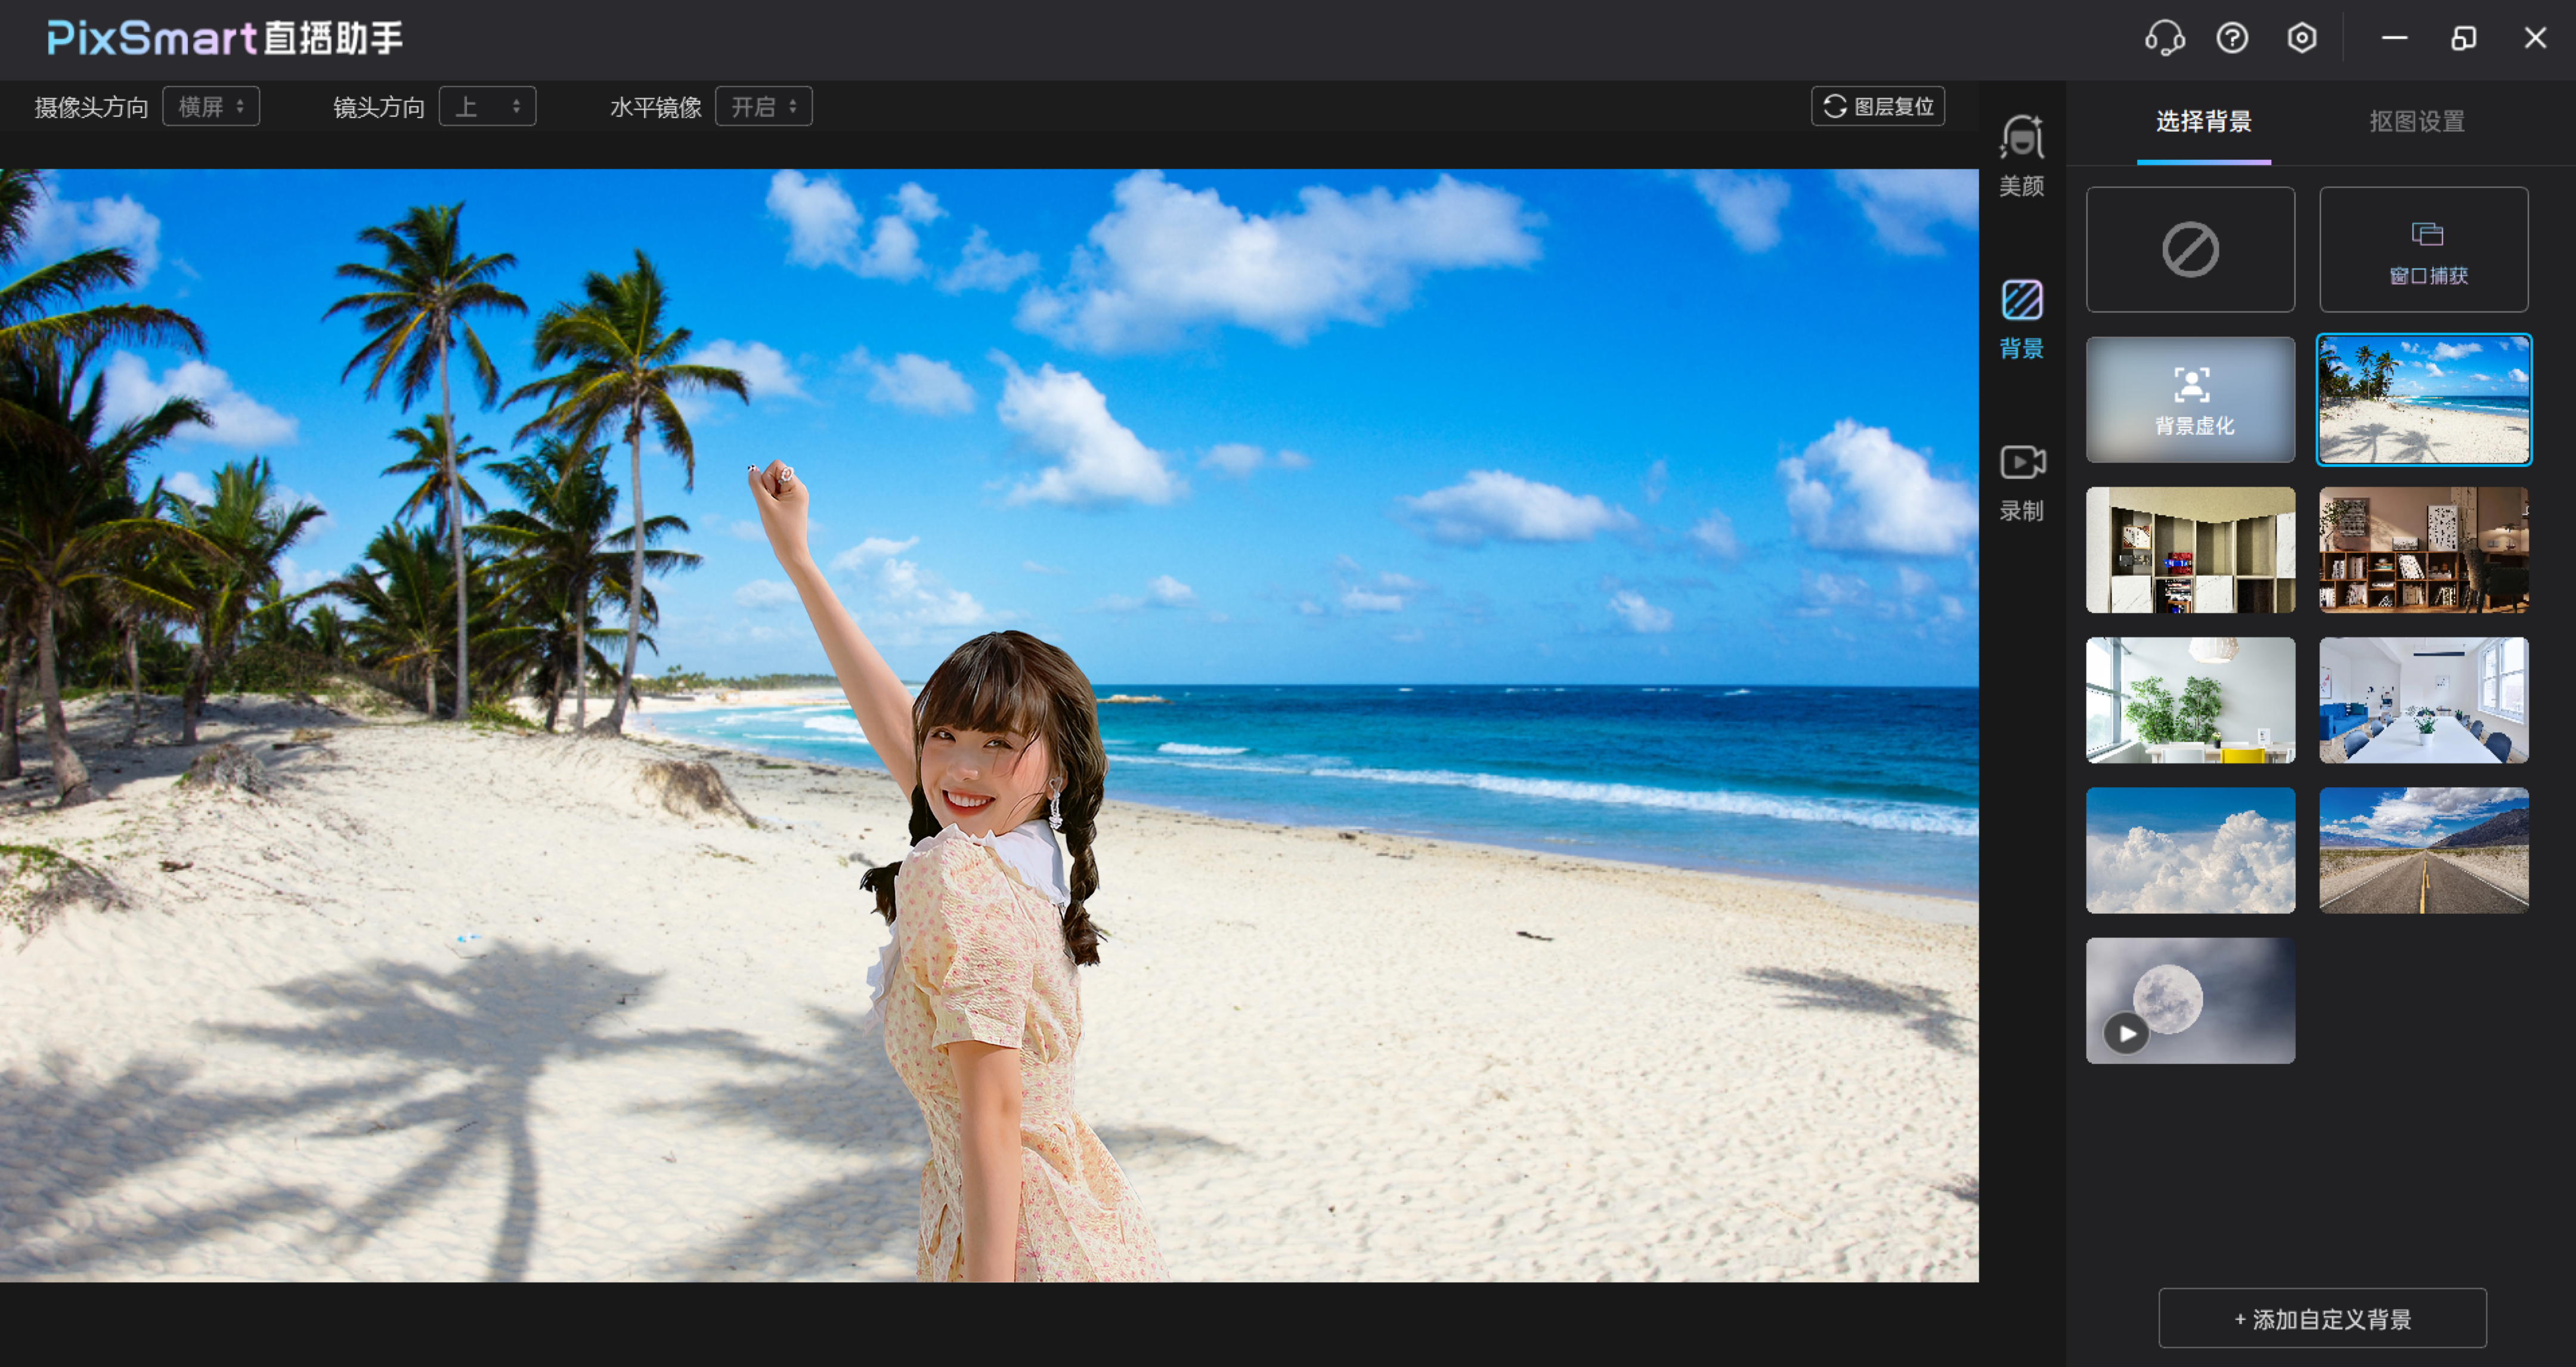Switch to the 选择背景 tab
This screenshot has width=2576, height=1367.
click(x=2203, y=122)
